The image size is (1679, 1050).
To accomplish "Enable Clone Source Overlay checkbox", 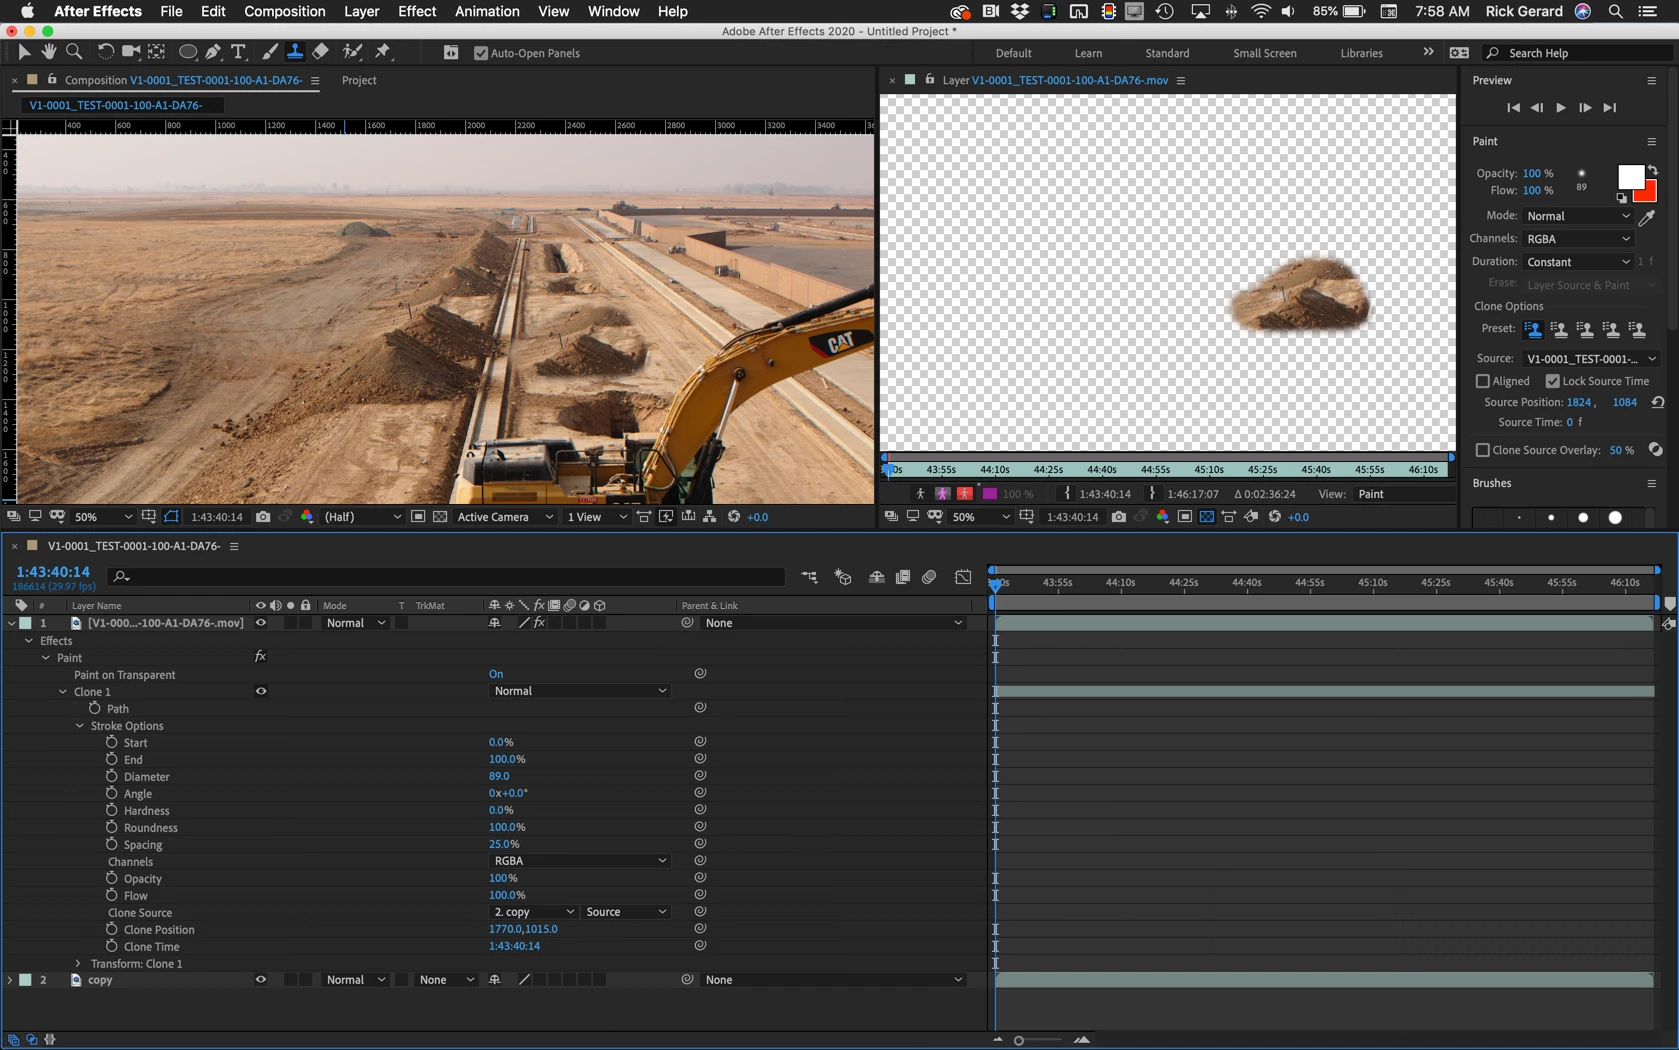I will tap(1483, 450).
